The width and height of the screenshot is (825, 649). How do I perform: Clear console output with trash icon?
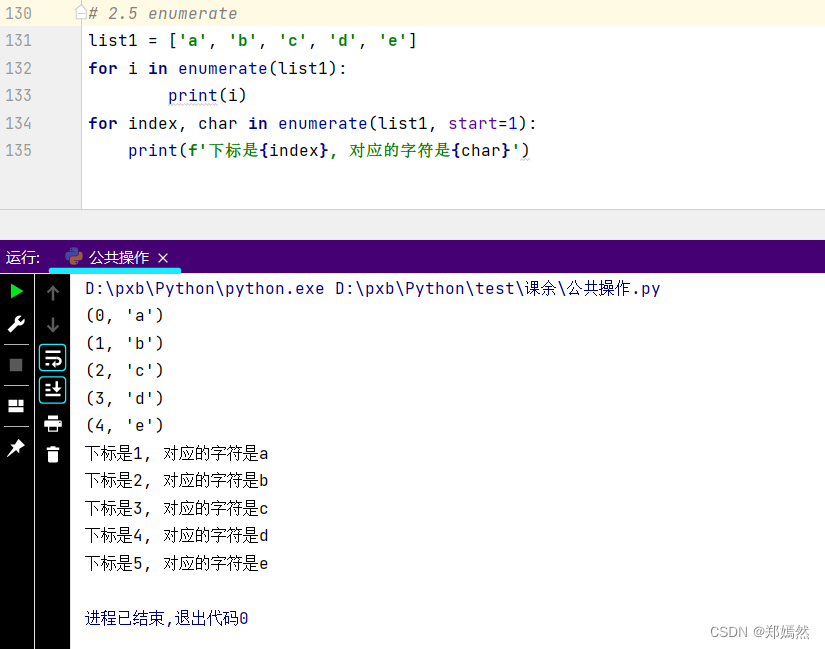pos(52,455)
